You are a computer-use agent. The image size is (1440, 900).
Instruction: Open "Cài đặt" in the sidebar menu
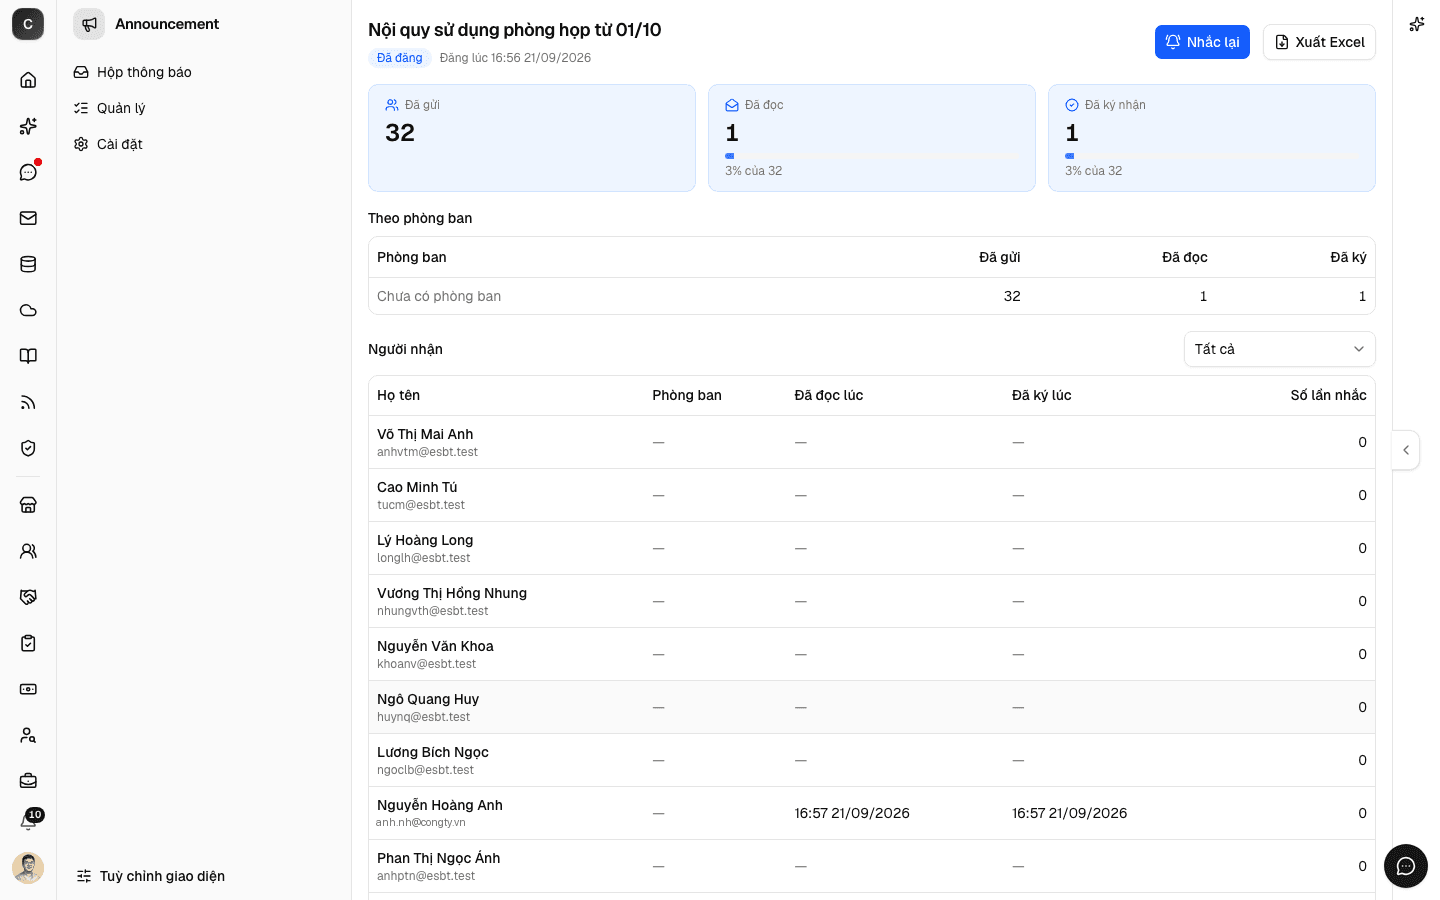click(x=204, y=144)
